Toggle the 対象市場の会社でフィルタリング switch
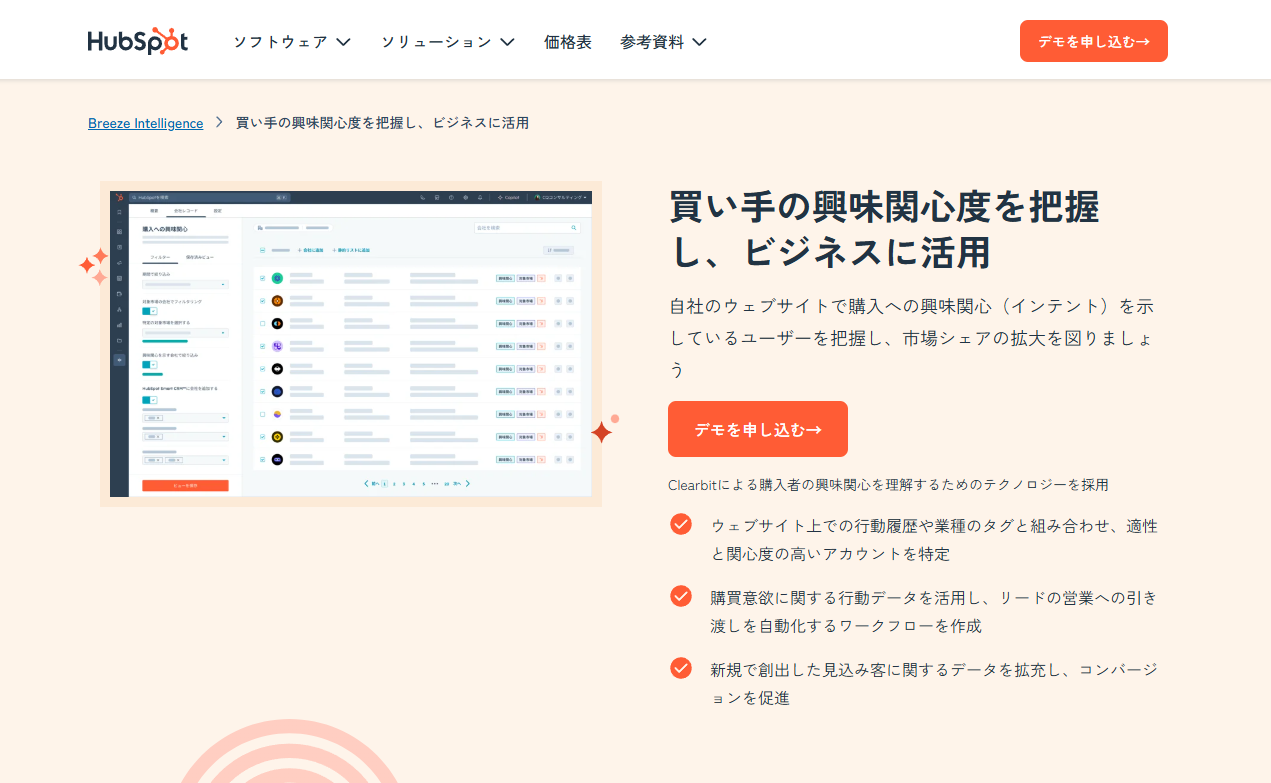Viewport: 1271px width, 783px height. pos(149,310)
